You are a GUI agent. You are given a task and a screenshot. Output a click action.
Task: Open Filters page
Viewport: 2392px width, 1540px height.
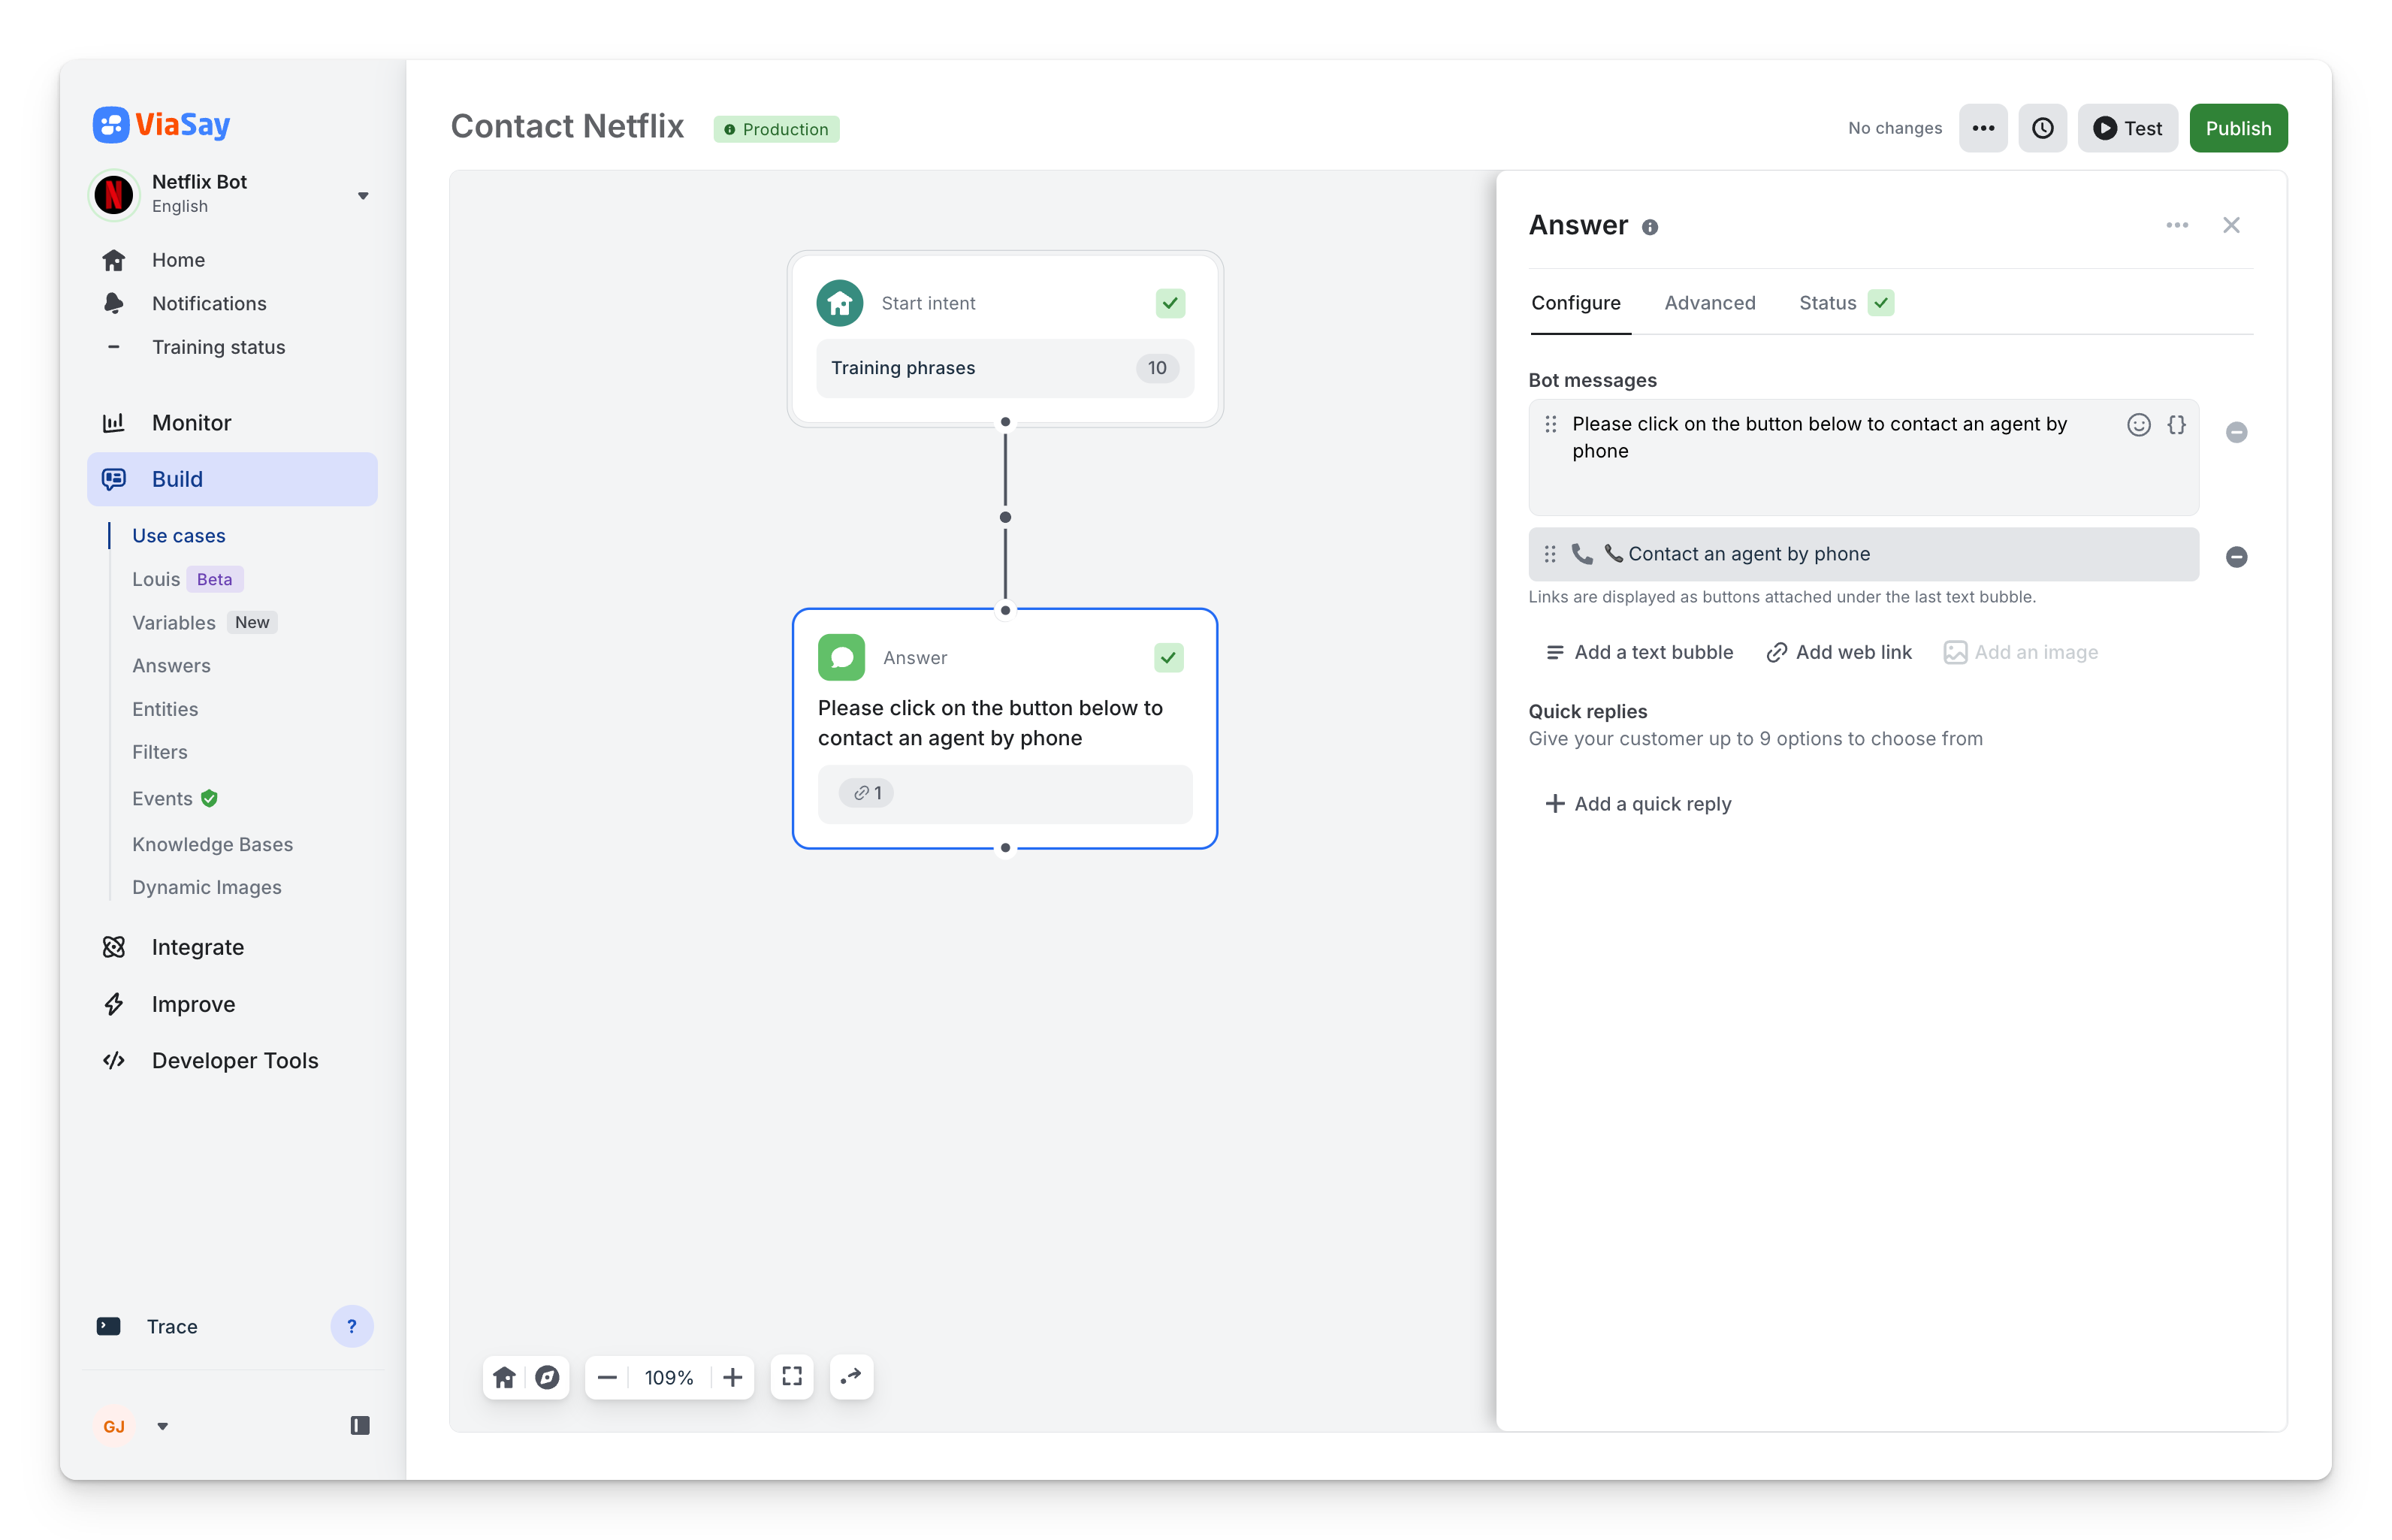click(160, 752)
